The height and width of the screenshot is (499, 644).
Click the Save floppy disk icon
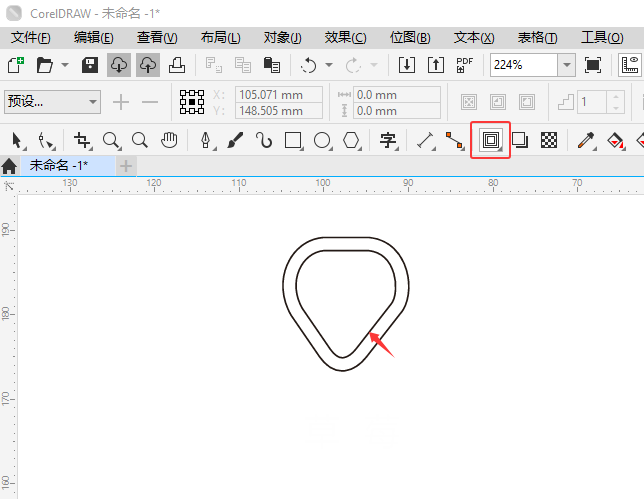[90, 65]
